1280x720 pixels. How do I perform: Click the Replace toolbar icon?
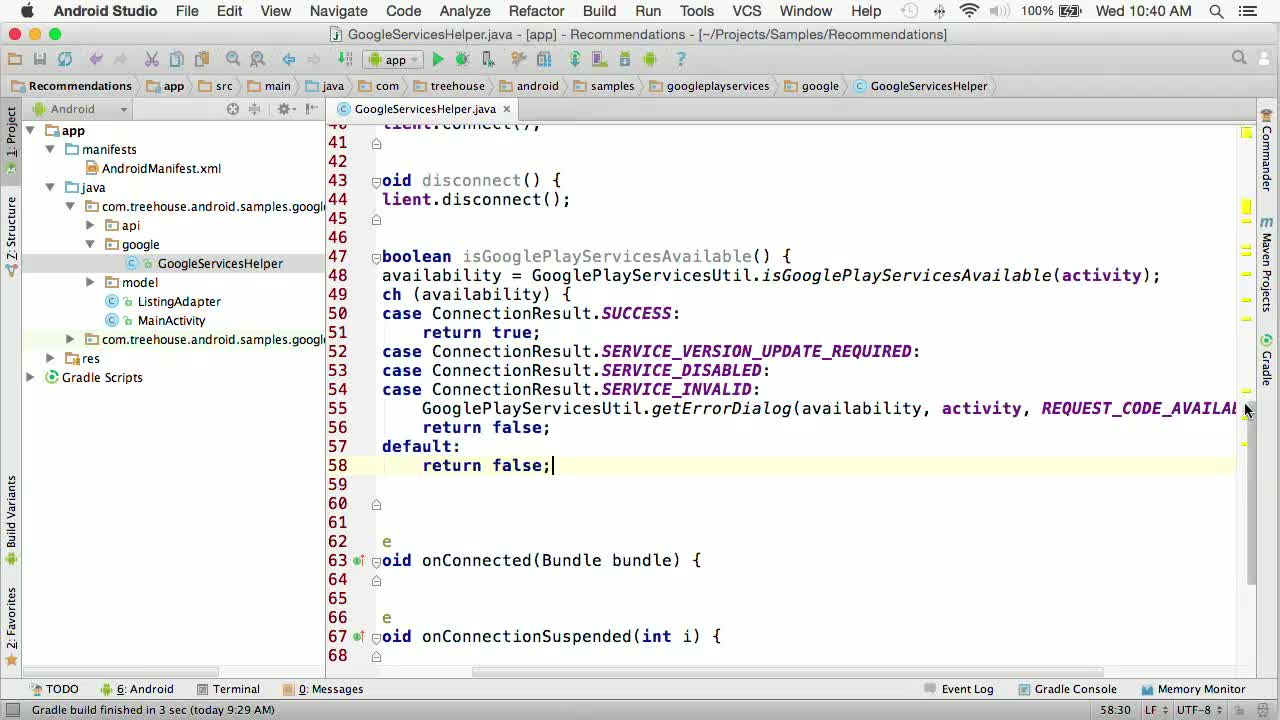coord(257,60)
